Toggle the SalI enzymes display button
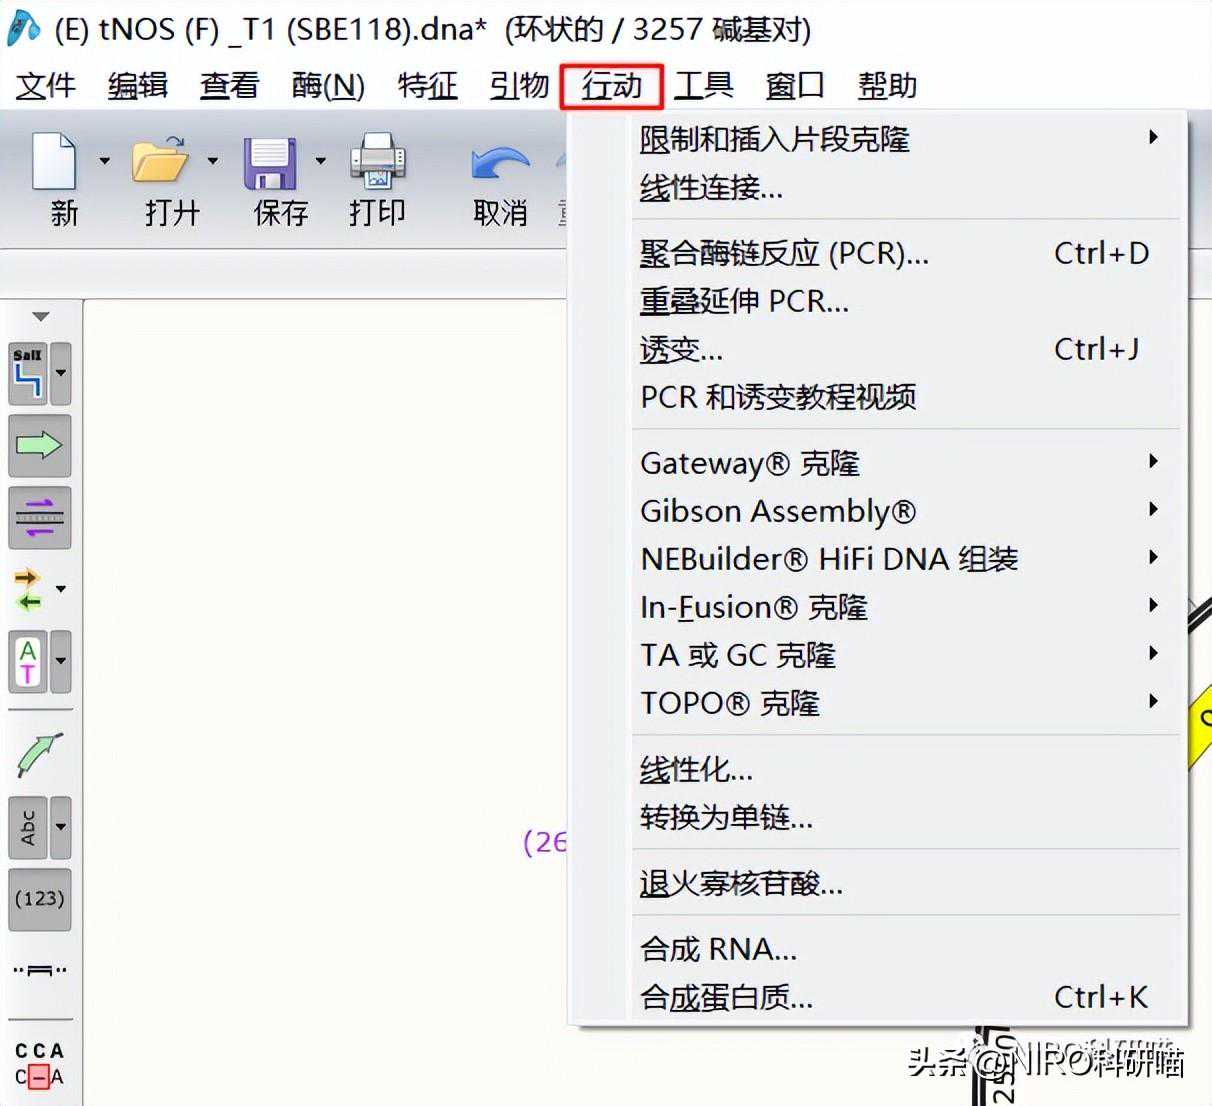This screenshot has height=1106, width=1212. pyautogui.click(x=29, y=373)
